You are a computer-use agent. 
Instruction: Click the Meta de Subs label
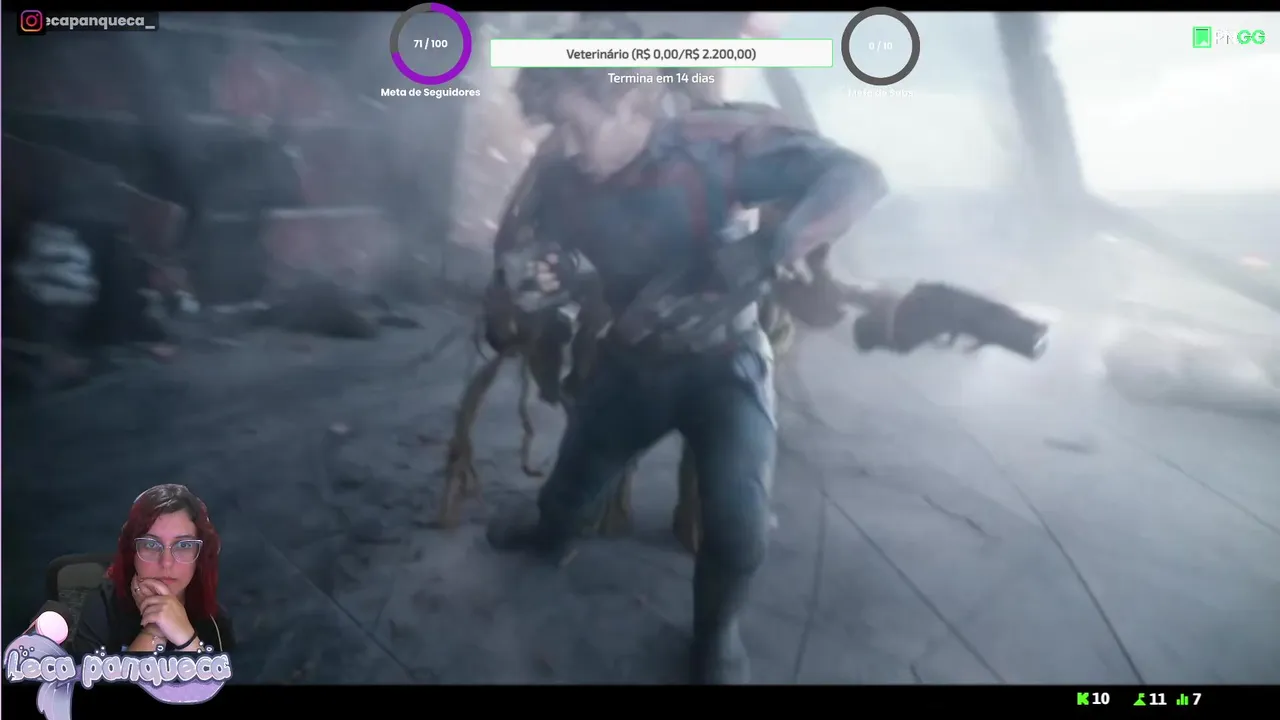(x=880, y=92)
